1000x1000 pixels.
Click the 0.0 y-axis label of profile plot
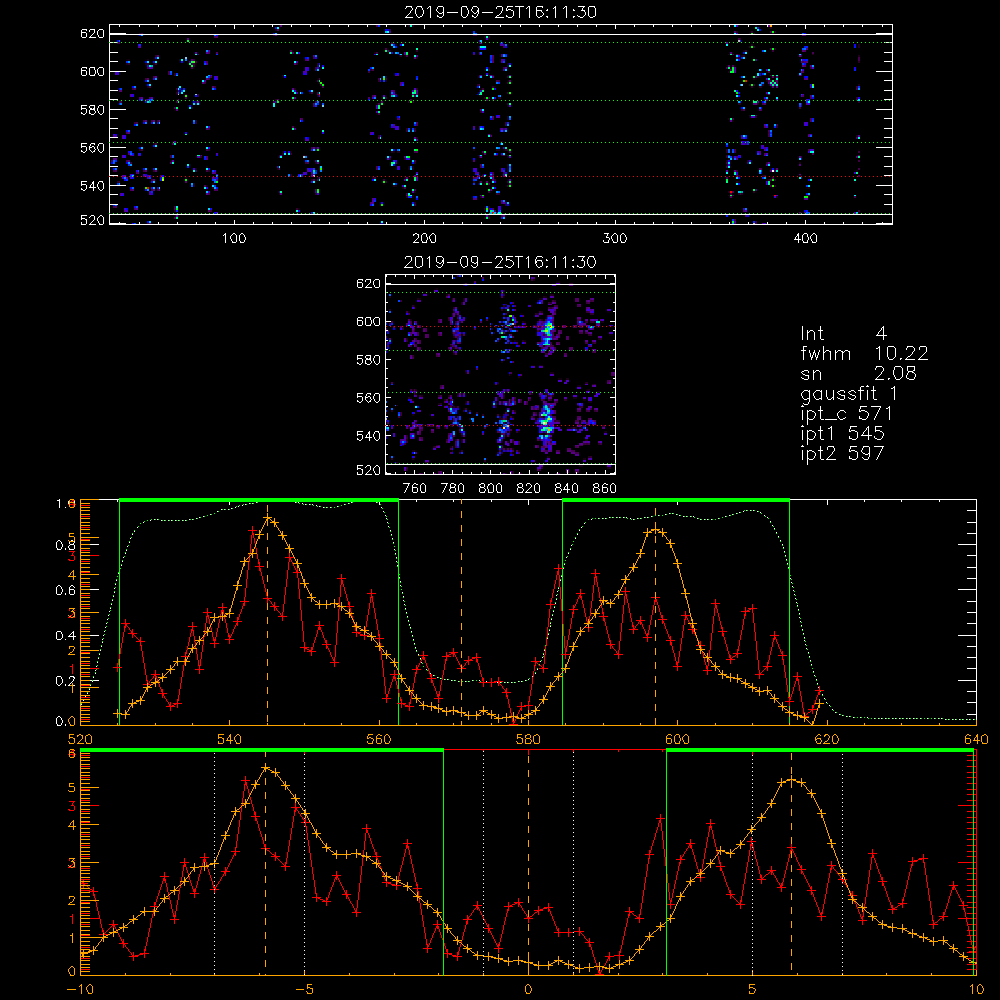[x=65, y=722]
